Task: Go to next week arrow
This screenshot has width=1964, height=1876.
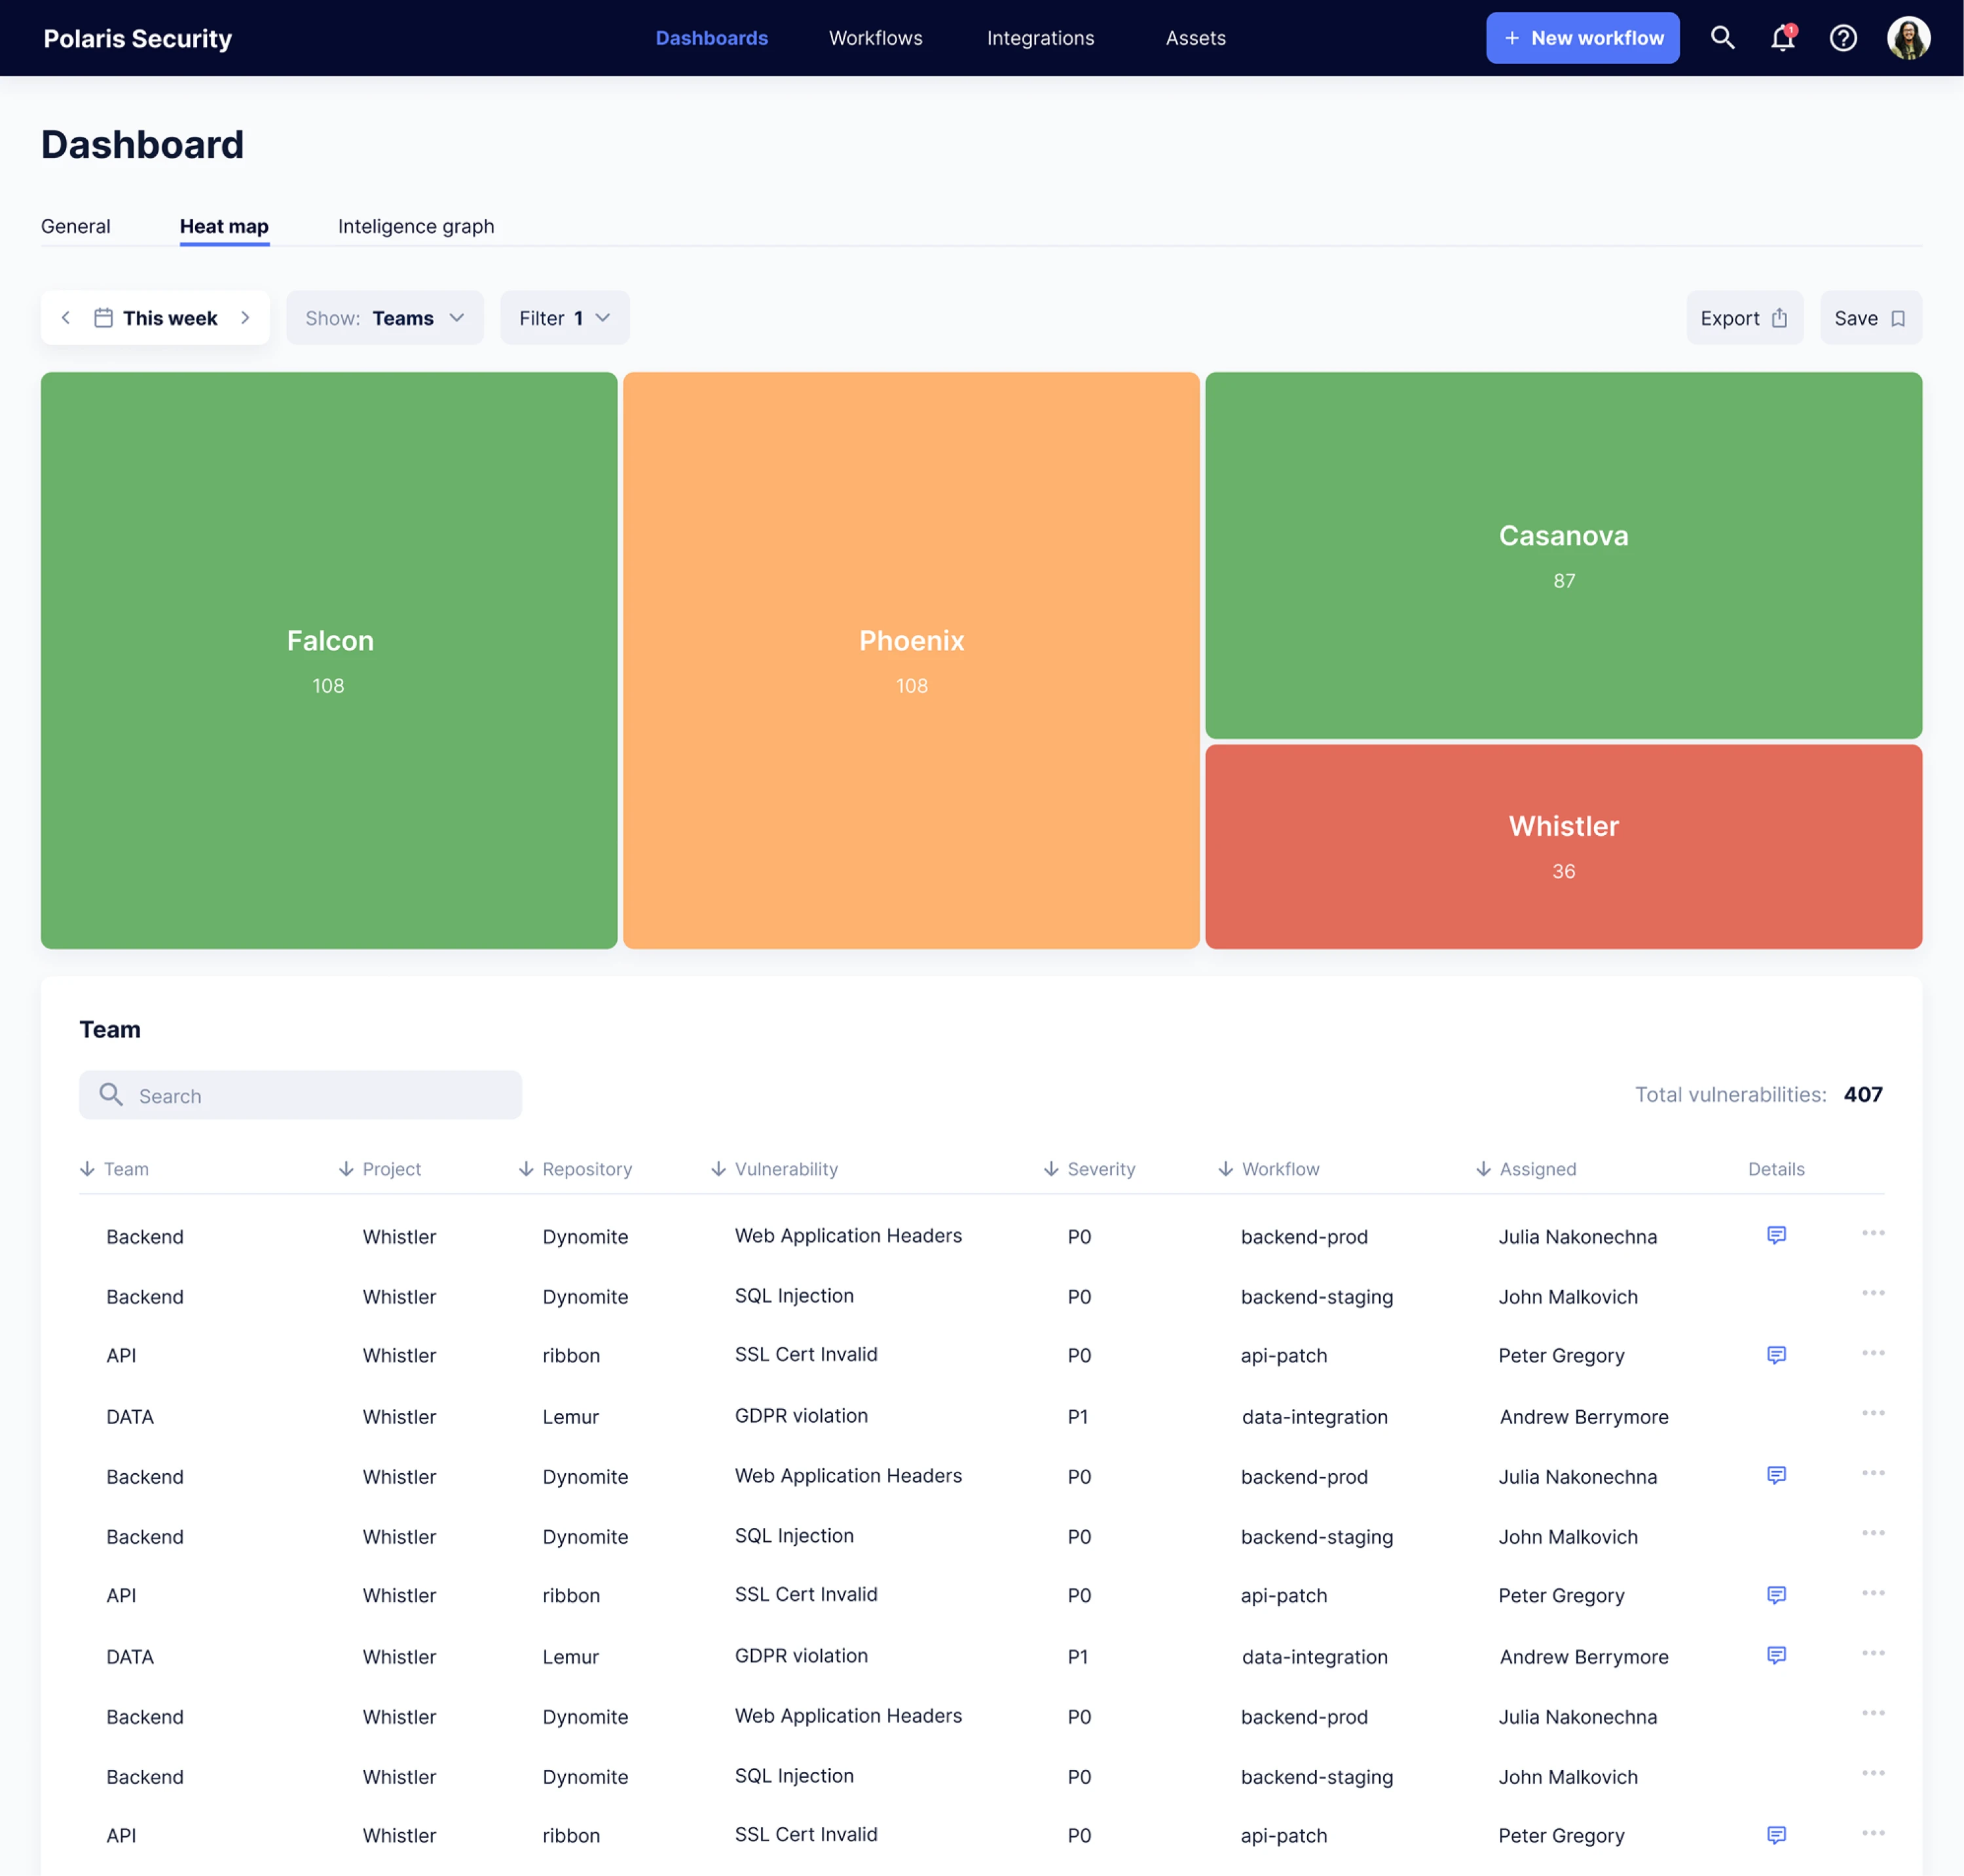Action: [245, 318]
